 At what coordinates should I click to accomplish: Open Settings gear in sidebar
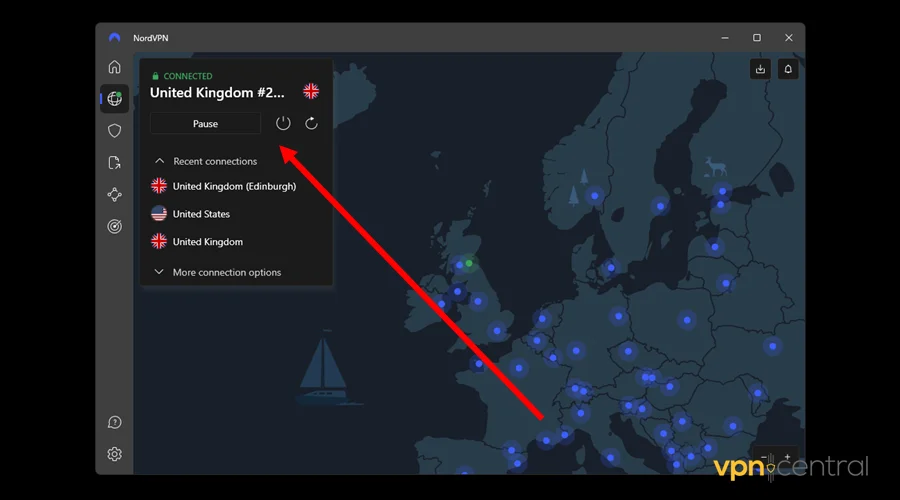point(114,454)
